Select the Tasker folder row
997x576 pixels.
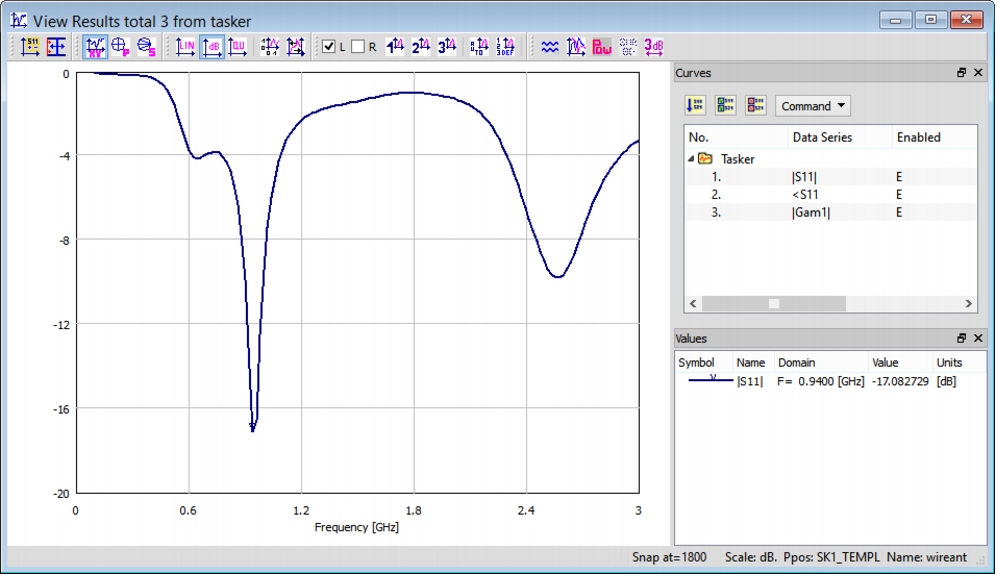tap(830, 159)
